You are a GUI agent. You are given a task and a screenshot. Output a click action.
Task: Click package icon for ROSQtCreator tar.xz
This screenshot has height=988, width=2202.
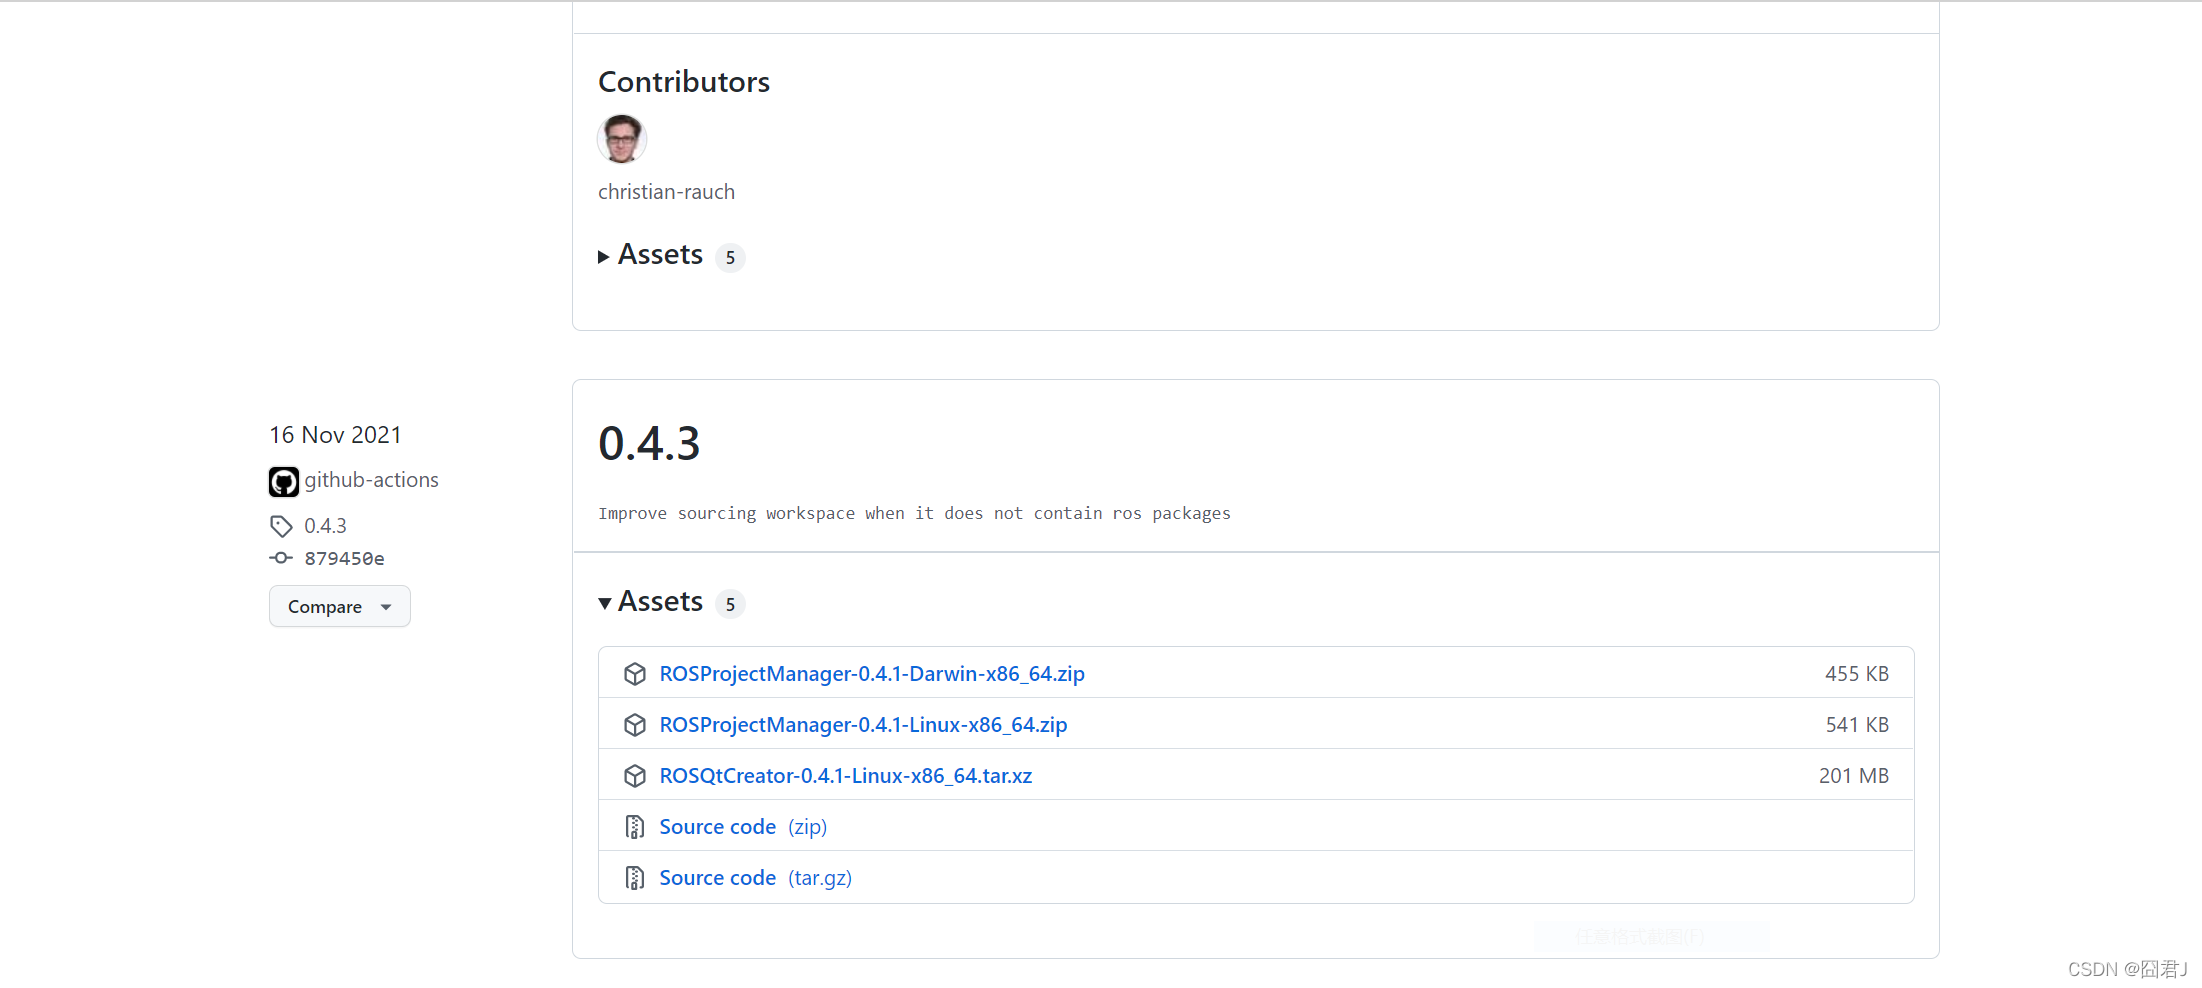pyautogui.click(x=635, y=776)
